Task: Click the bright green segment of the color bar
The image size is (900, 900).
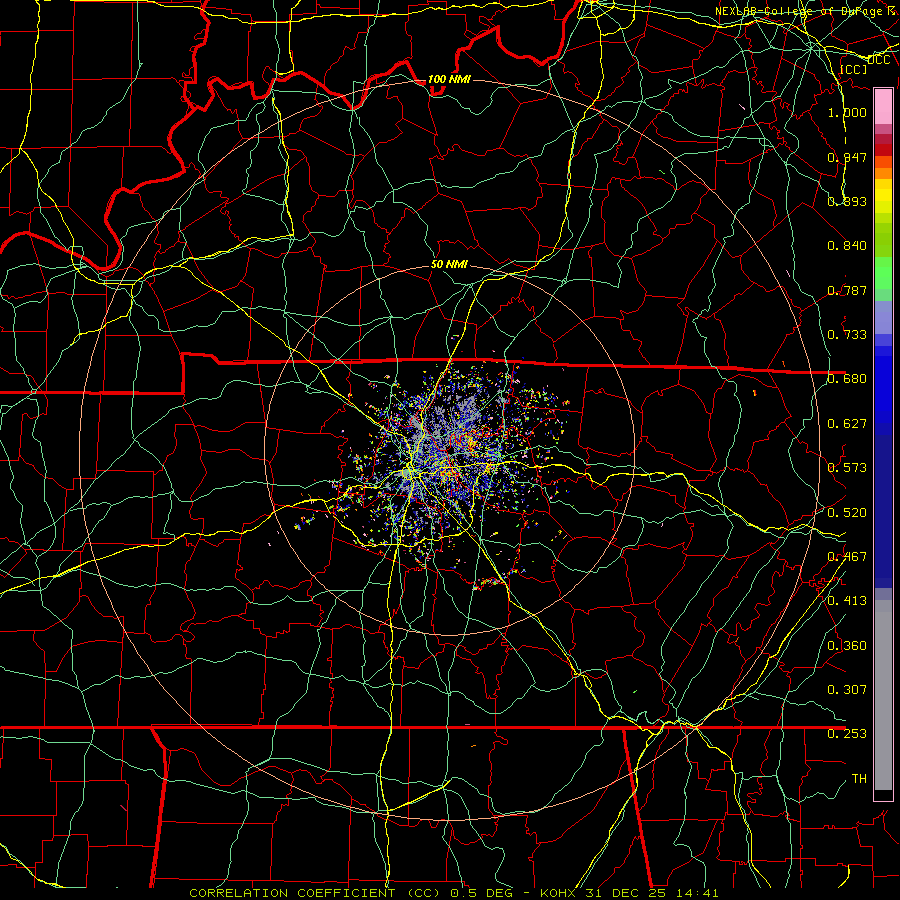Action: [x=883, y=273]
